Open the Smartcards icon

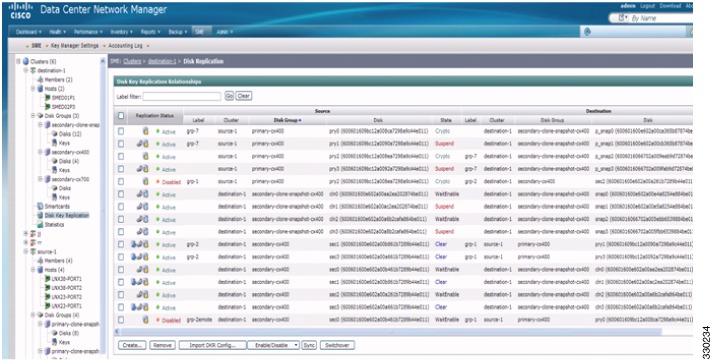point(40,206)
